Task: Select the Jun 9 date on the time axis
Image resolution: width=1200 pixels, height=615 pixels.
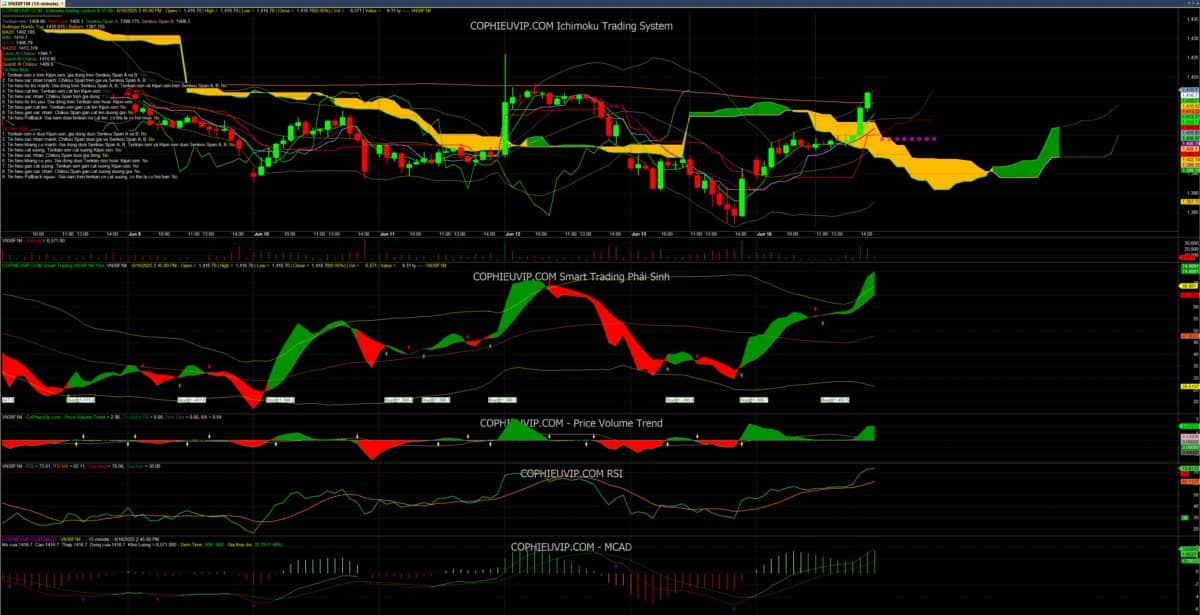Action: pyautogui.click(x=135, y=233)
